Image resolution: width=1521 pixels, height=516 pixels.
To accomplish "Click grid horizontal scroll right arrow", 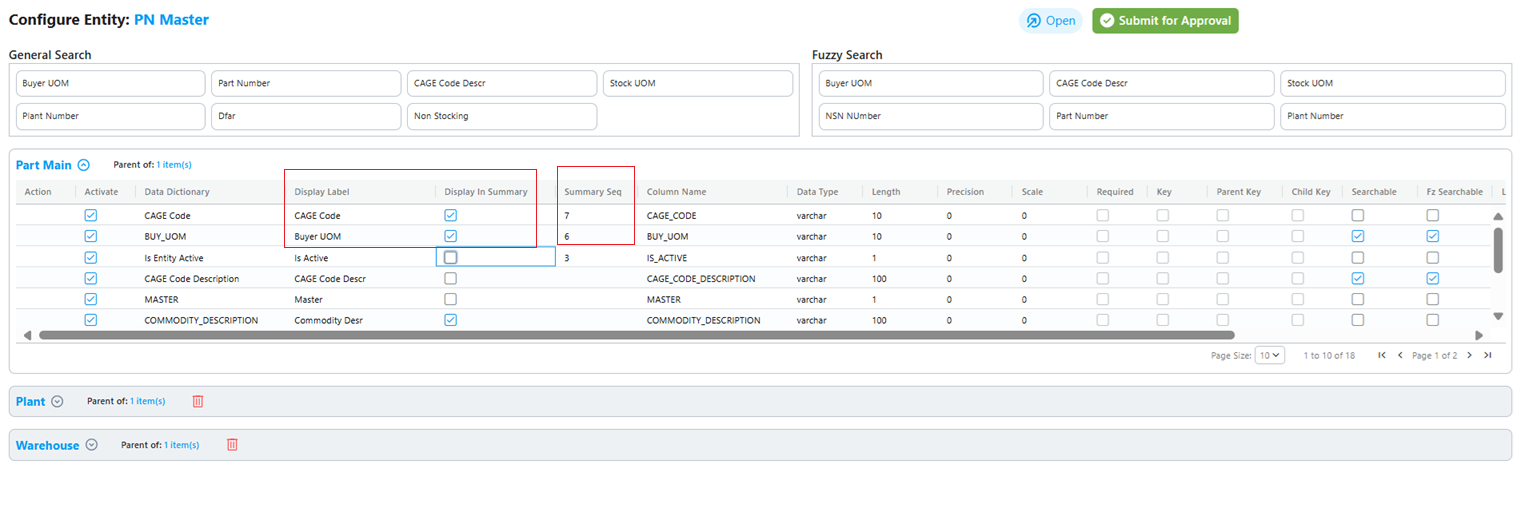I will 1479,335.
